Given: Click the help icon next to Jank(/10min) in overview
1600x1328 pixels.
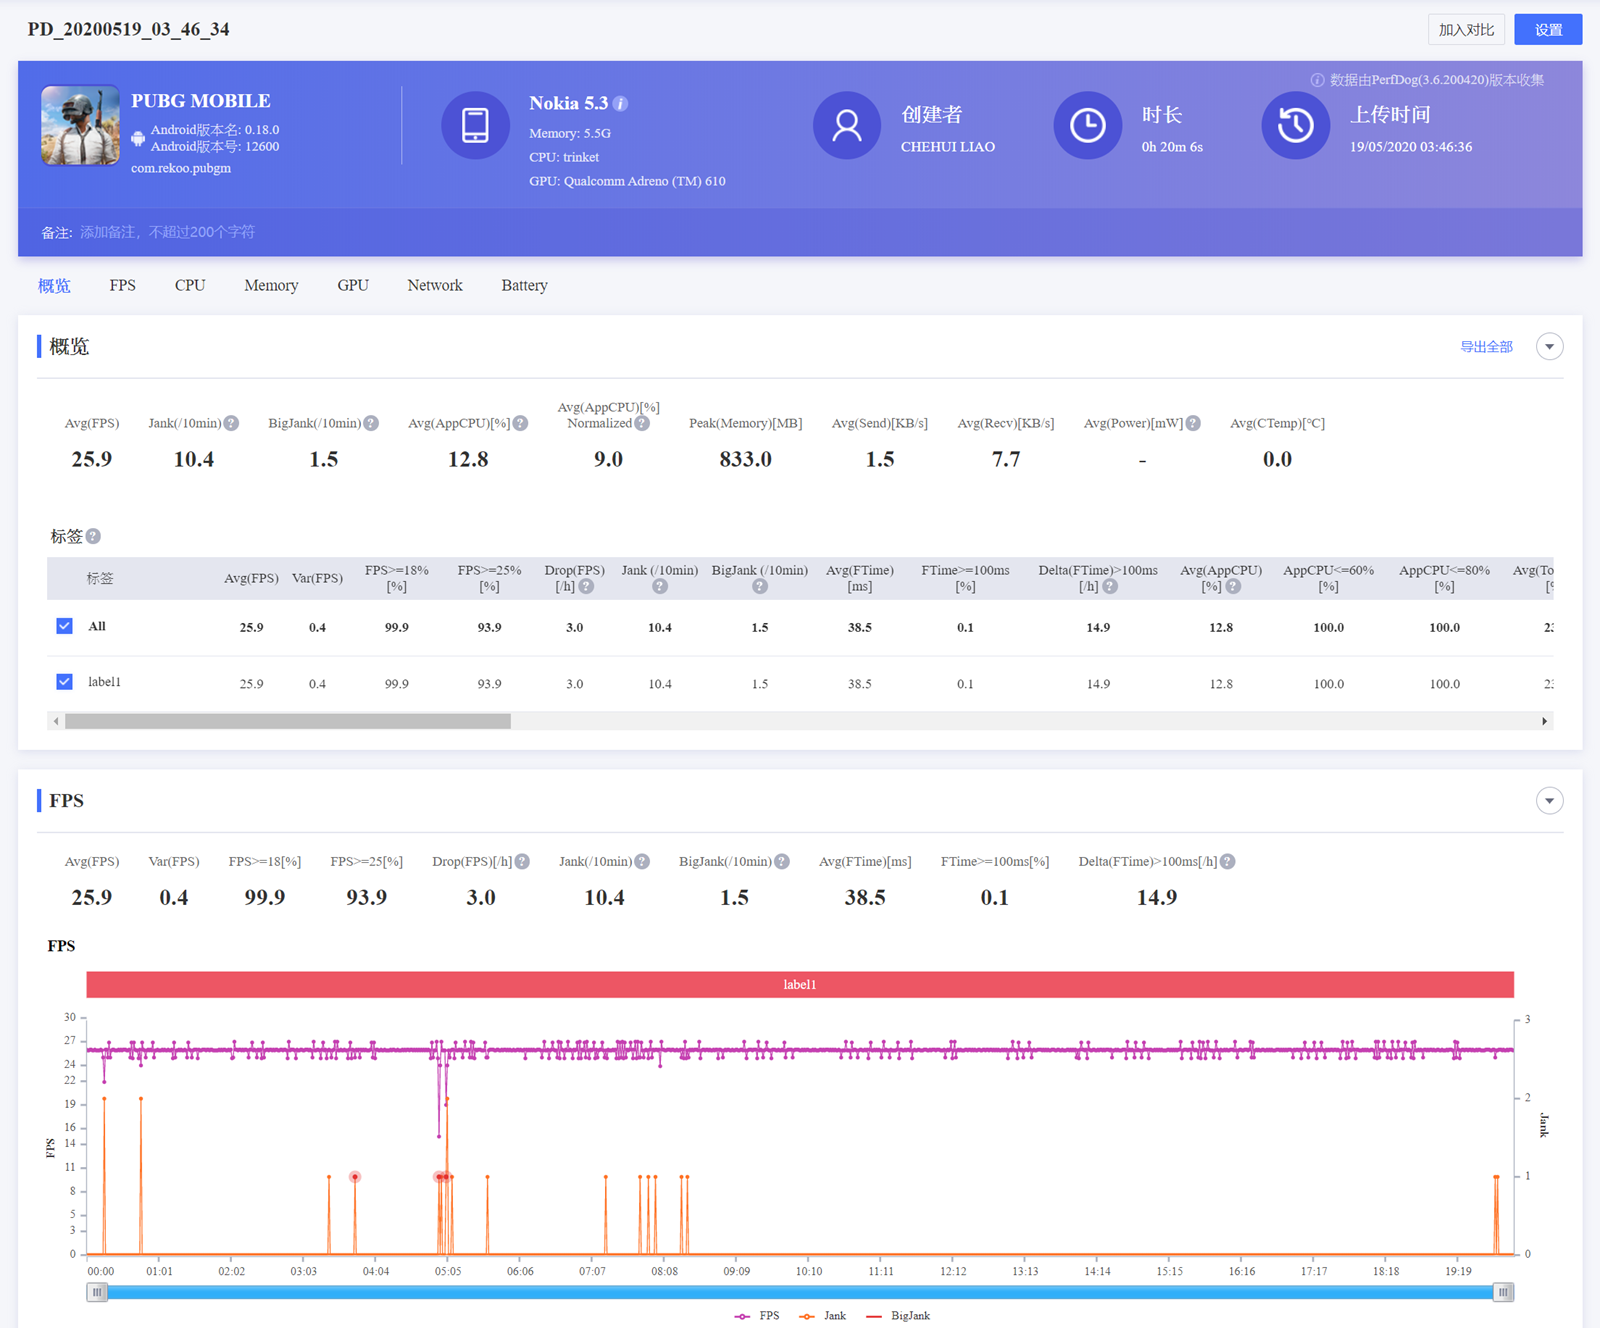Looking at the screenshot, I should [232, 423].
